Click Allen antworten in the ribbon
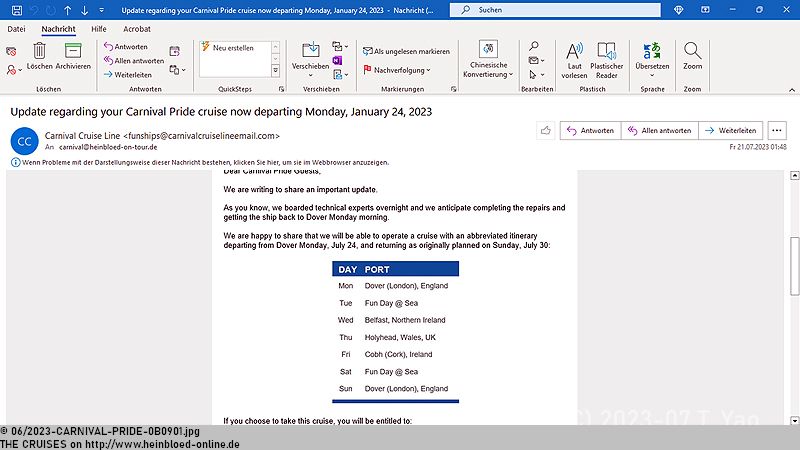Image resolution: width=800 pixels, height=450 pixels. [x=134, y=60]
